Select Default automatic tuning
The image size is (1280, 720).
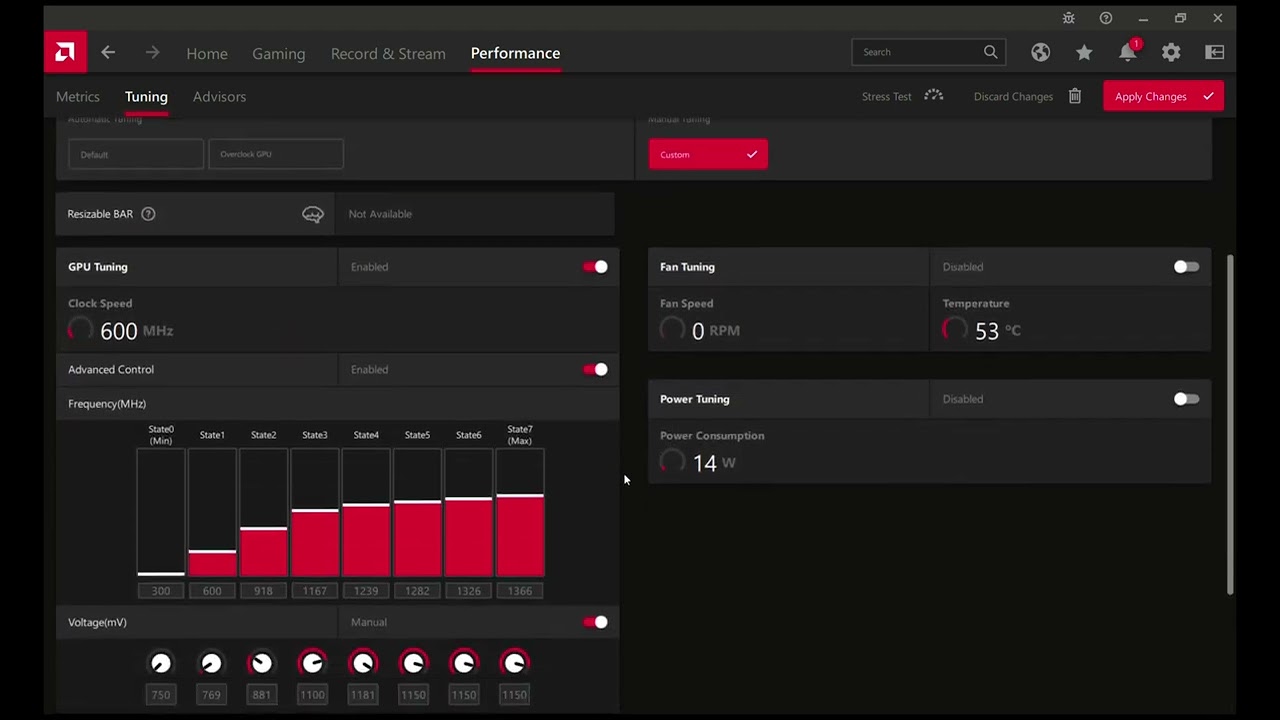click(136, 154)
